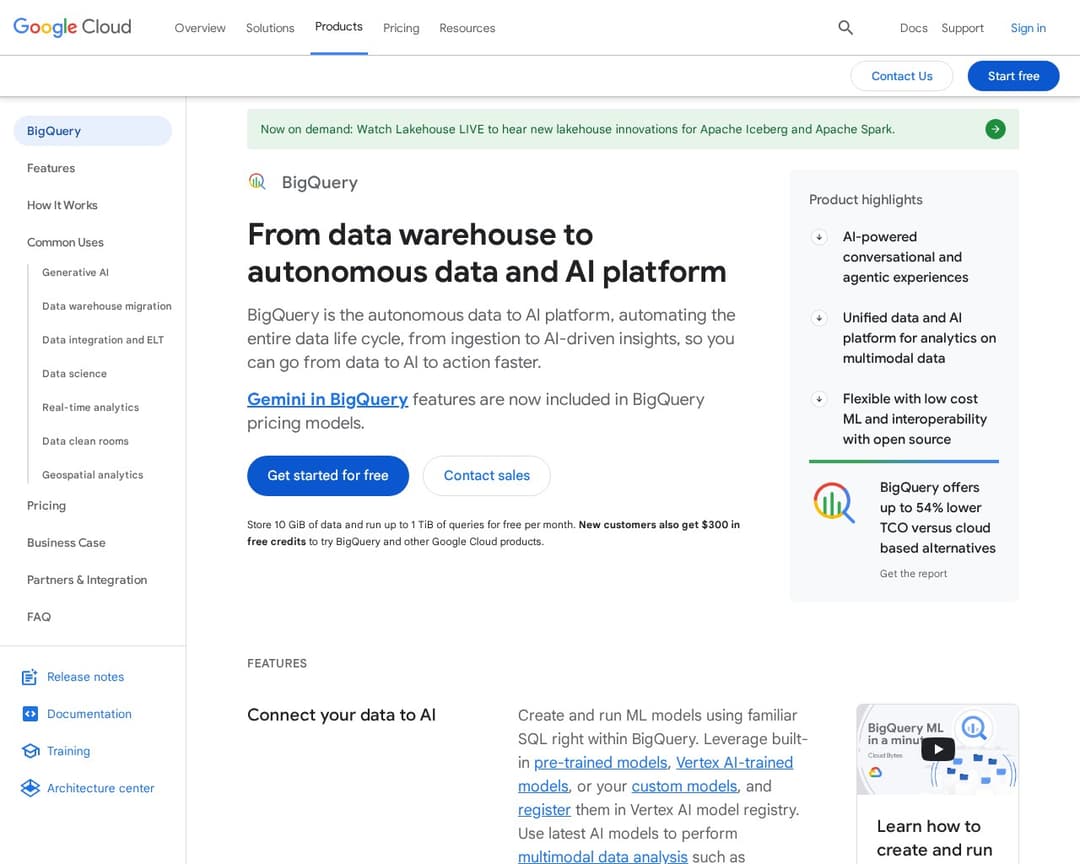
Task: Click the green arrow icon in the banner
Action: (x=995, y=129)
